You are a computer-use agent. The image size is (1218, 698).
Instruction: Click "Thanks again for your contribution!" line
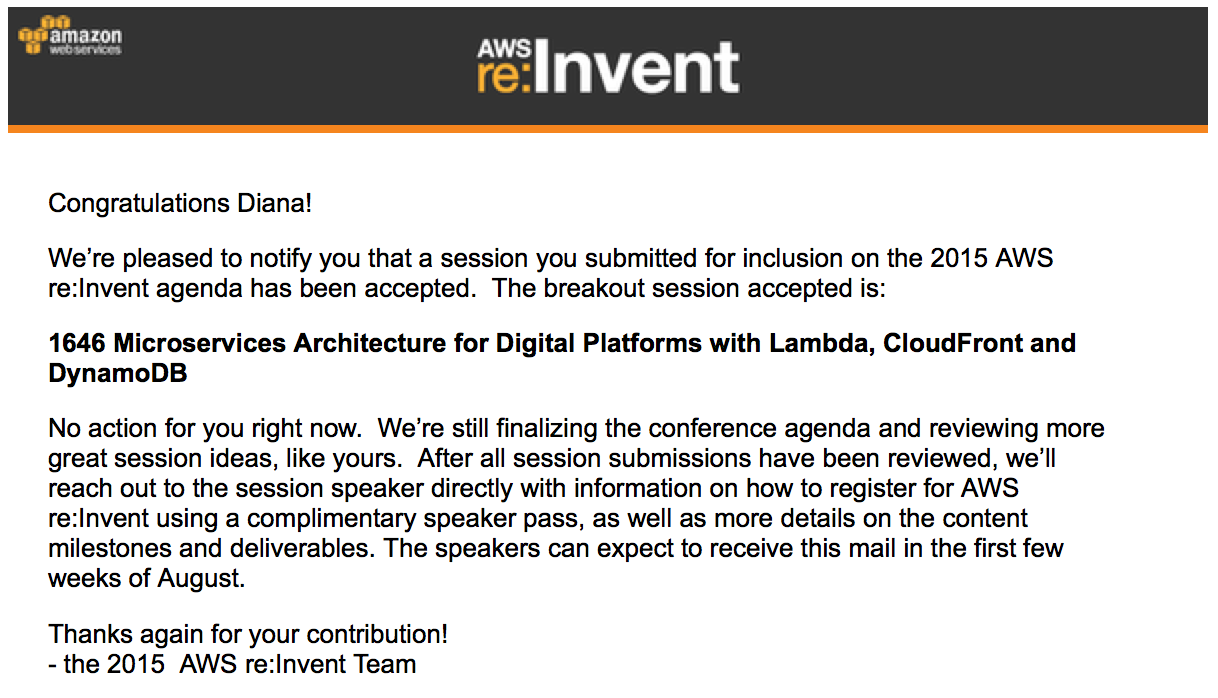[x=248, y=635]
